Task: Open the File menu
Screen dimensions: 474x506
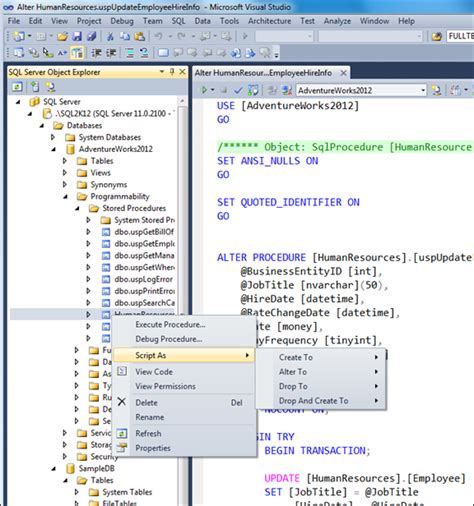Action: coord(14,21)
